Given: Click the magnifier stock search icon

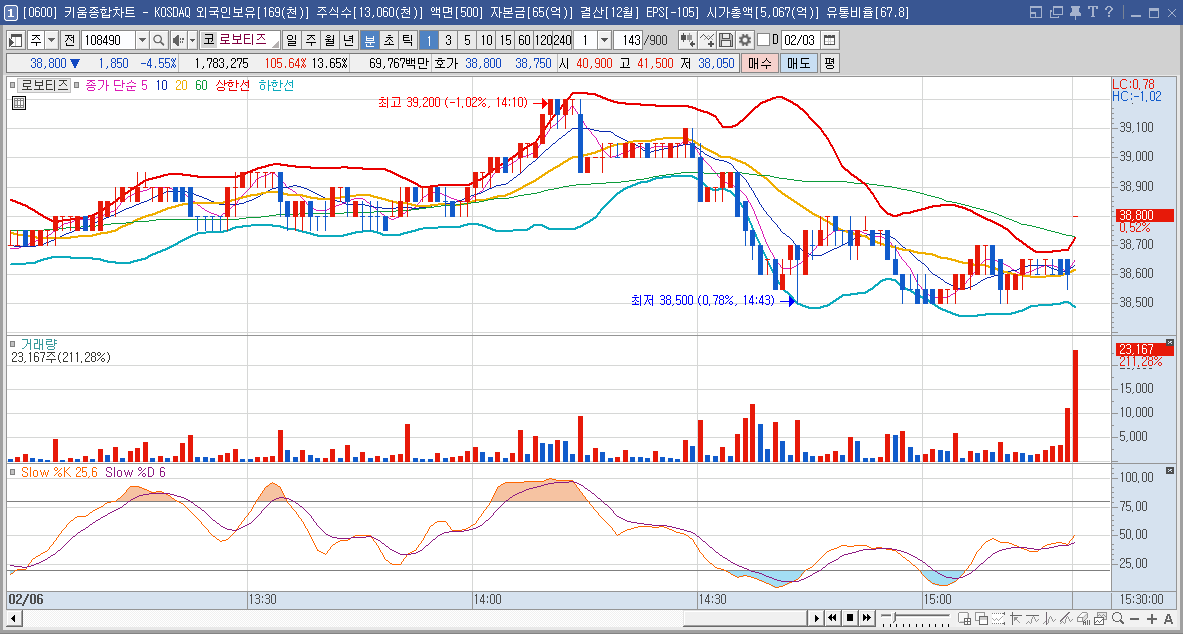Looking at the screenshot, I should coord(158,40).
